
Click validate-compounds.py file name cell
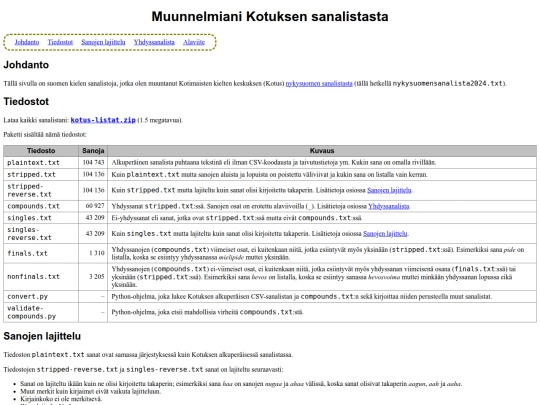point(41,312)
